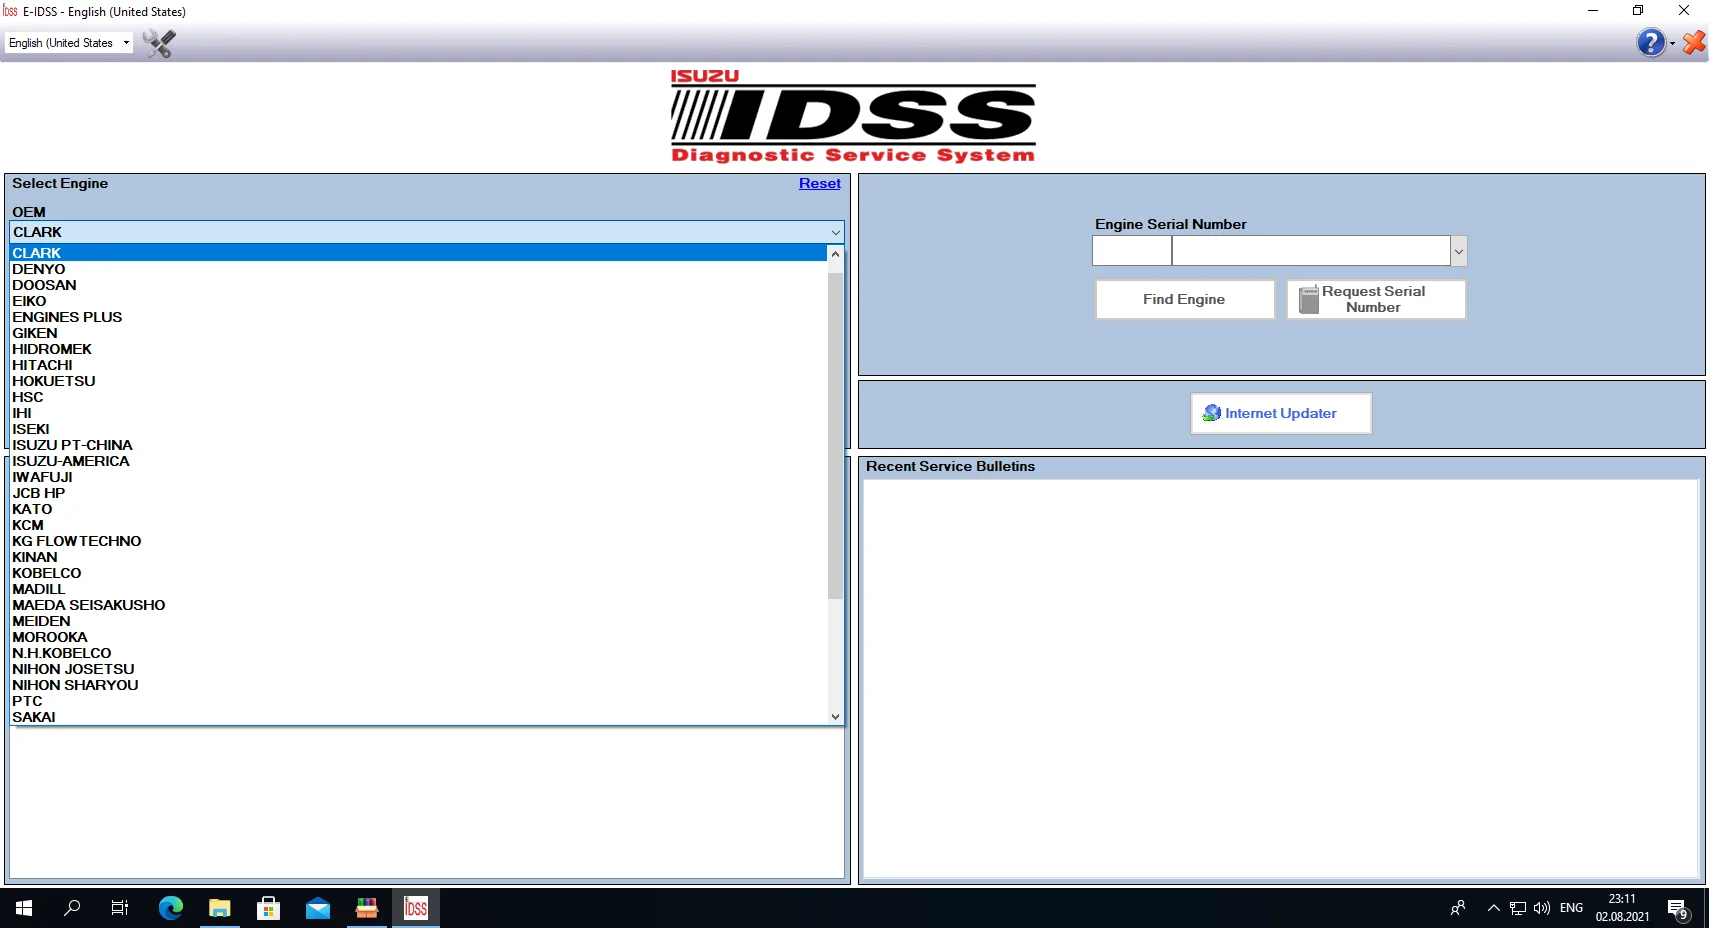Screen dimensions: 1709x928
Task: Click the engine serial number main field
Action: click(x=1311, y=251)
